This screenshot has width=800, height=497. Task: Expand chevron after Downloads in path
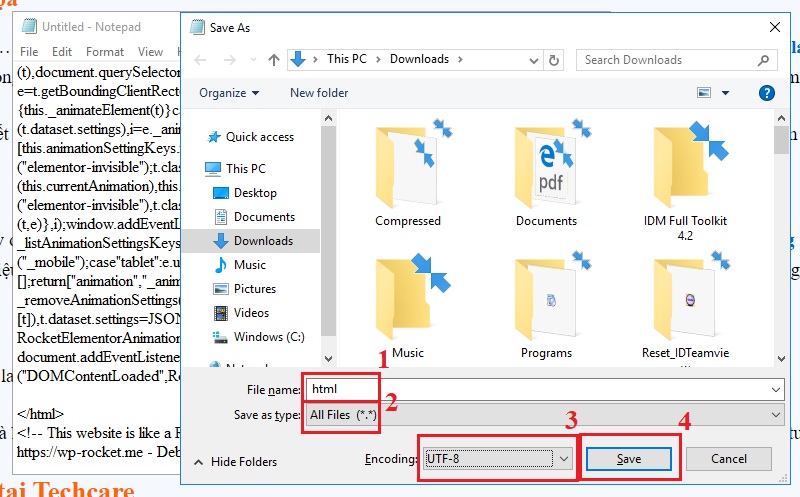pyautogui.click(x=460, y=60)
